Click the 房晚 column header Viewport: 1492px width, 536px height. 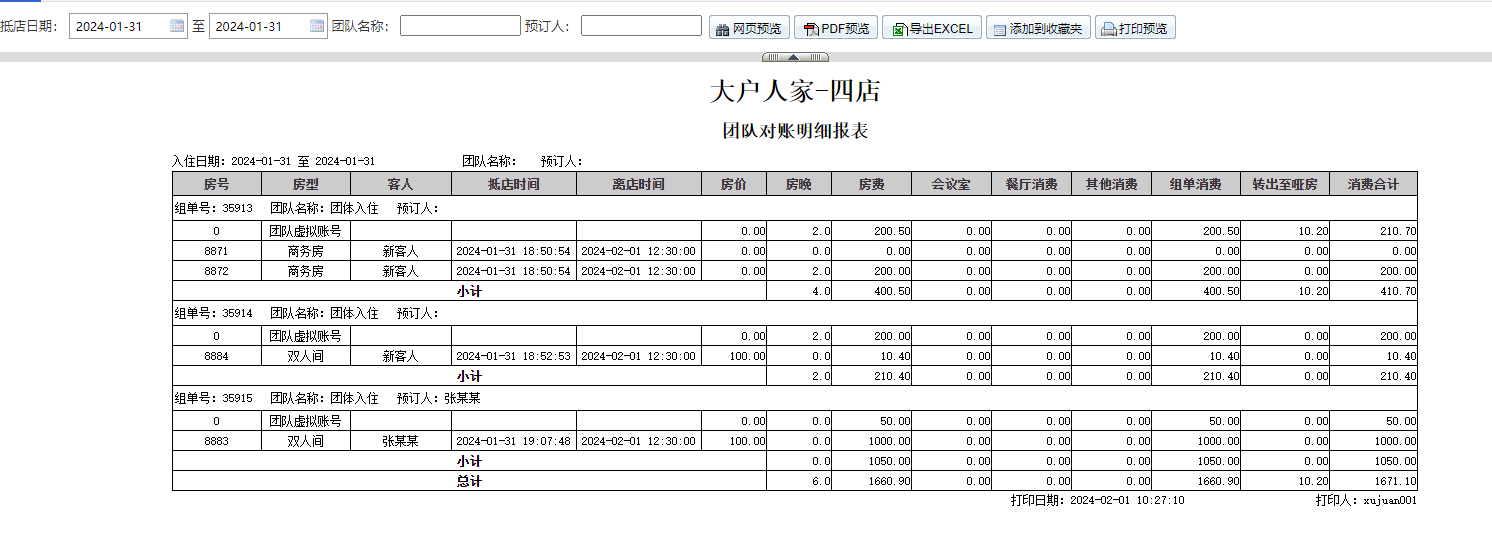point(799,184)
